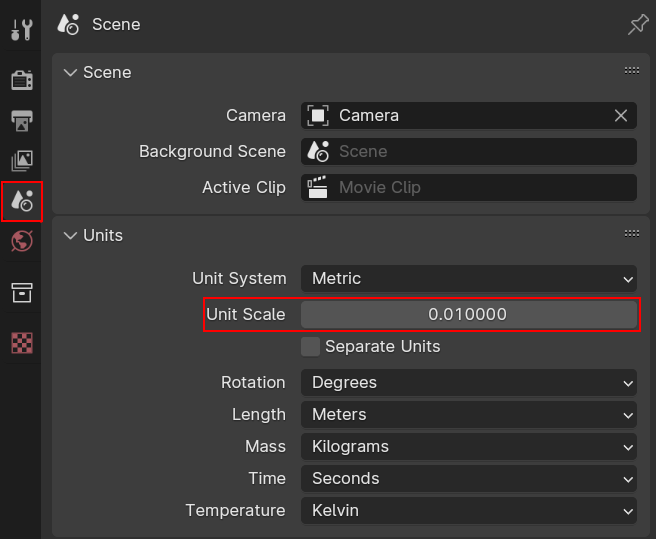Clear the Camera field with X

[621, 116]
